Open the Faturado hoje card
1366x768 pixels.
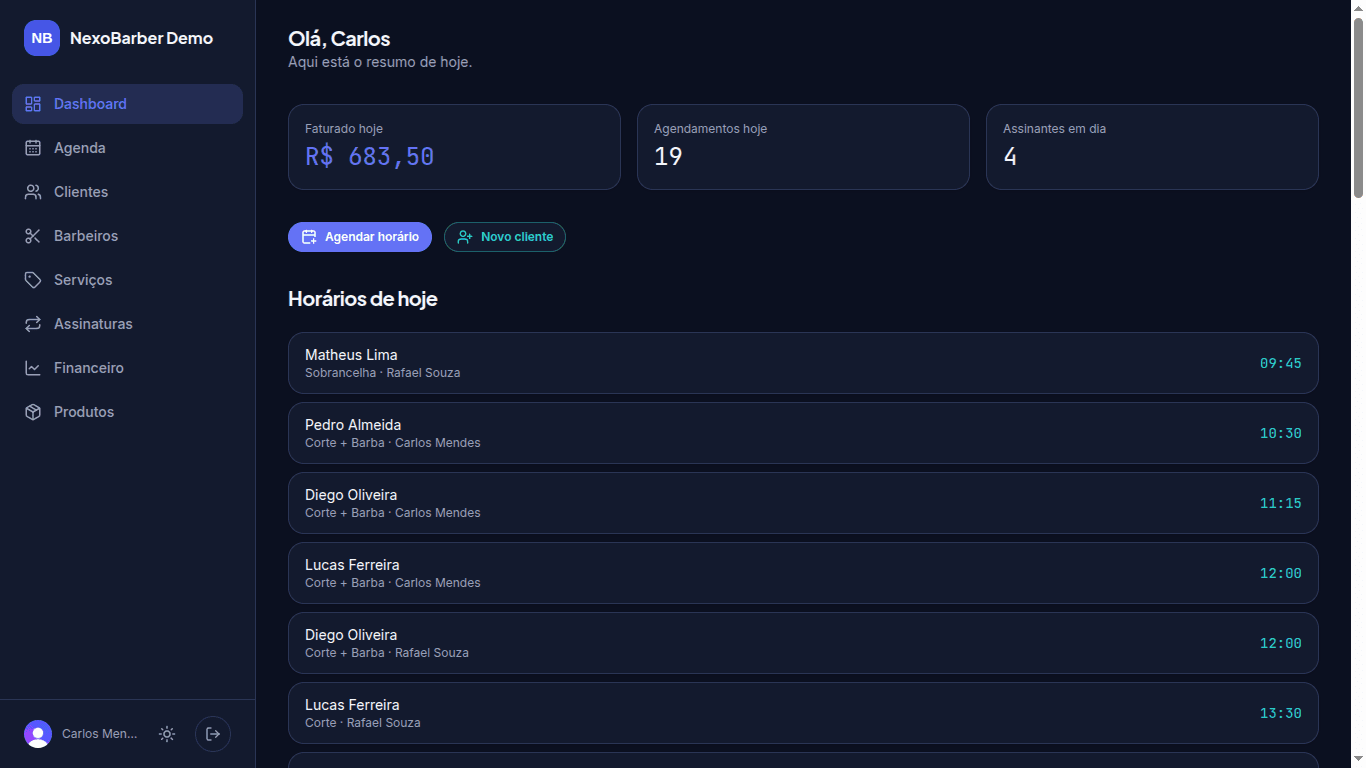[x=454, y=147]
